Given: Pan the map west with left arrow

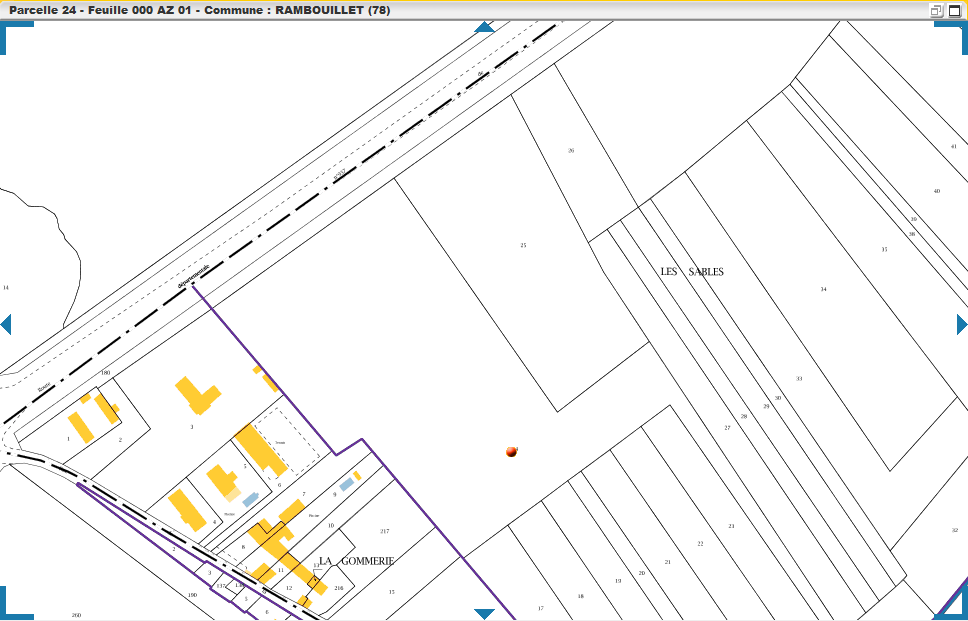Looking at the screenshot, I should pyautogui.click(x=6, y=324).
